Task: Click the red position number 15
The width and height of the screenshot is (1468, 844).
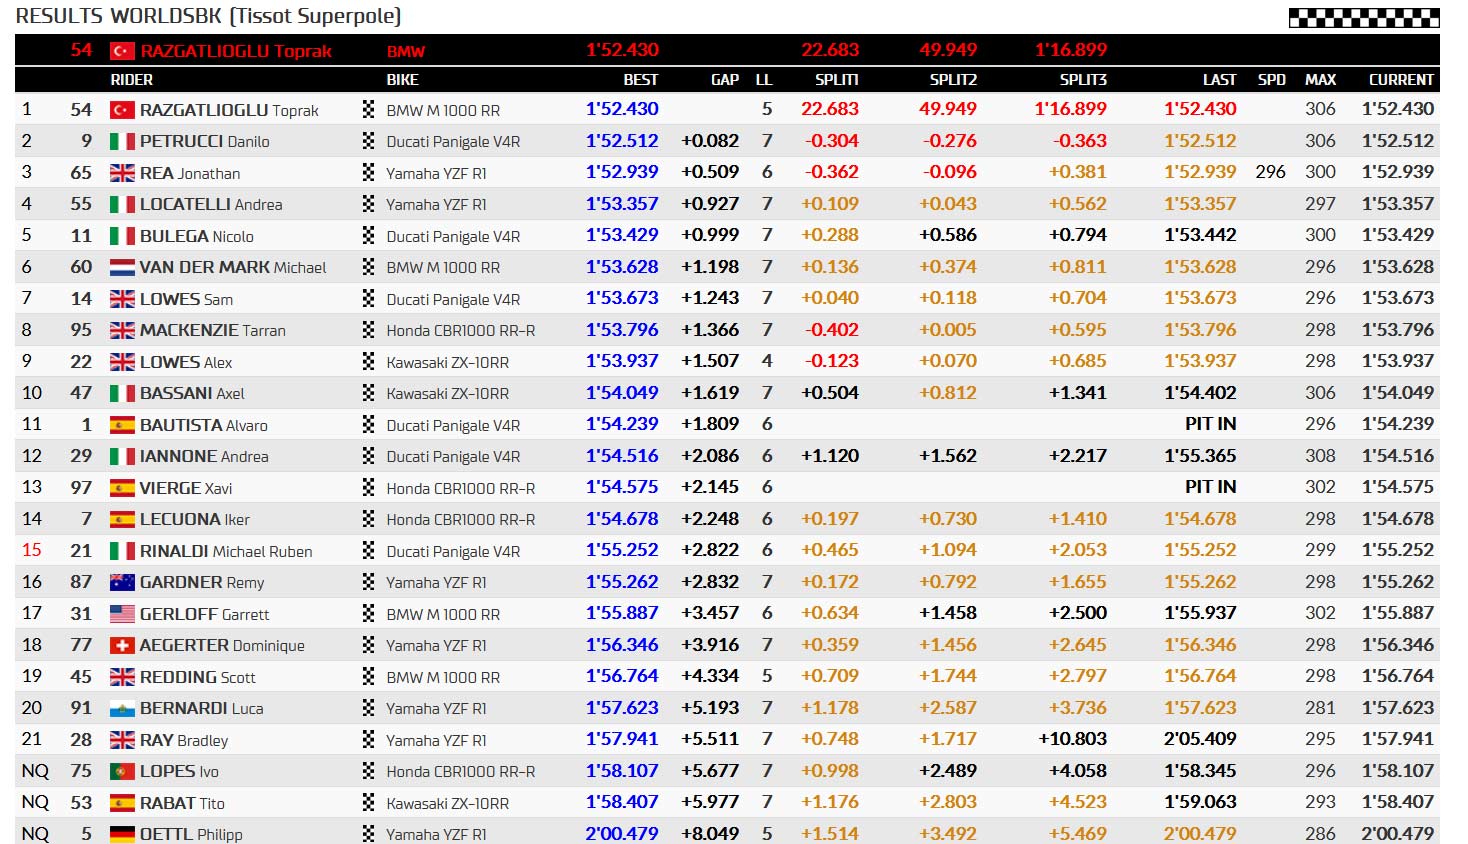Action: pos(32,550)
